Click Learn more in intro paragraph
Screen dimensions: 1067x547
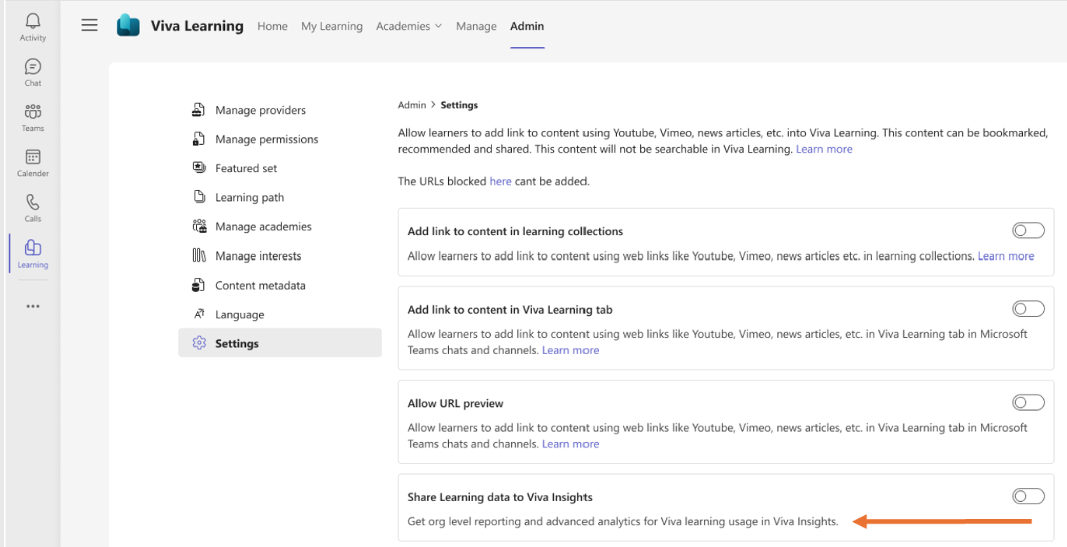824,149
